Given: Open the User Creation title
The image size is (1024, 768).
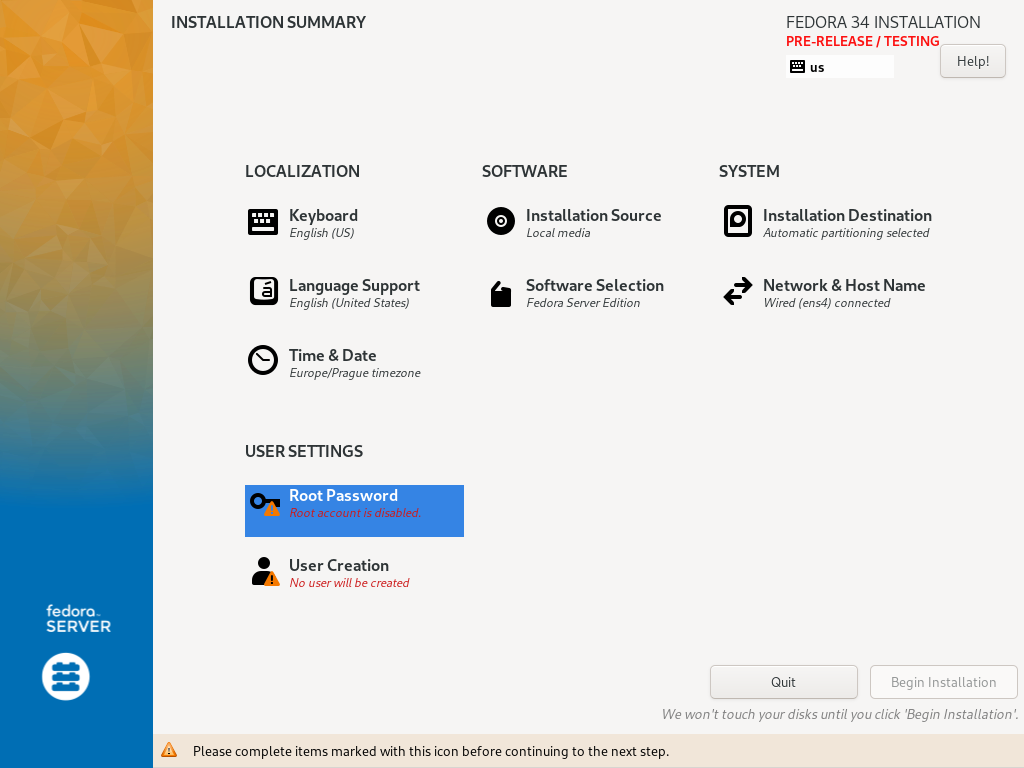Looking at the screenshot, I should (339, 566).
